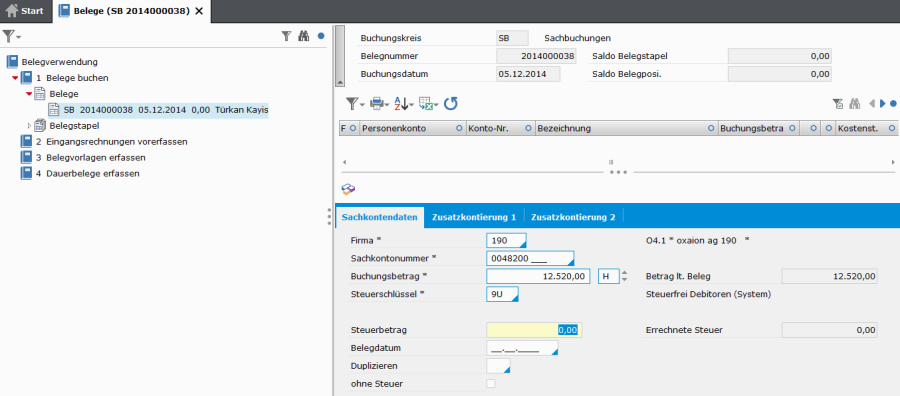Click the blue dot icon above the tree

click(321, 36)
